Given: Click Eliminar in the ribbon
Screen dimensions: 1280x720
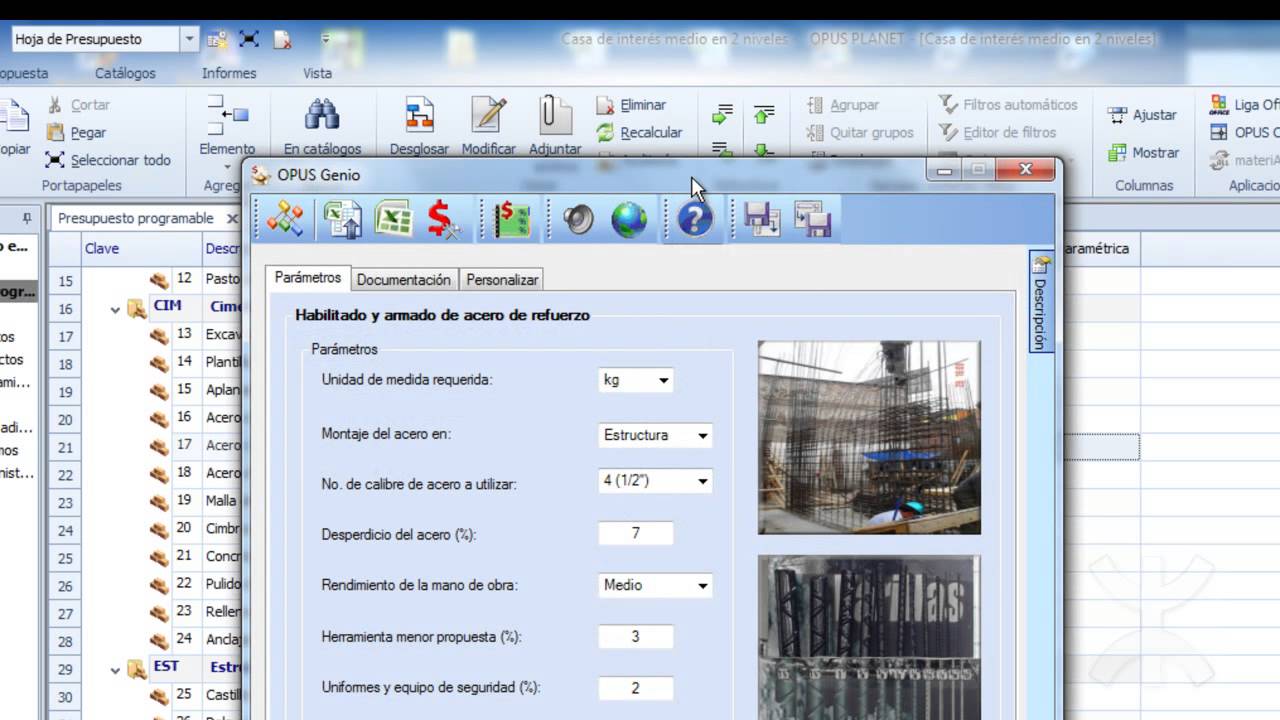Looking at the screenshot, I should click(631, 104).
